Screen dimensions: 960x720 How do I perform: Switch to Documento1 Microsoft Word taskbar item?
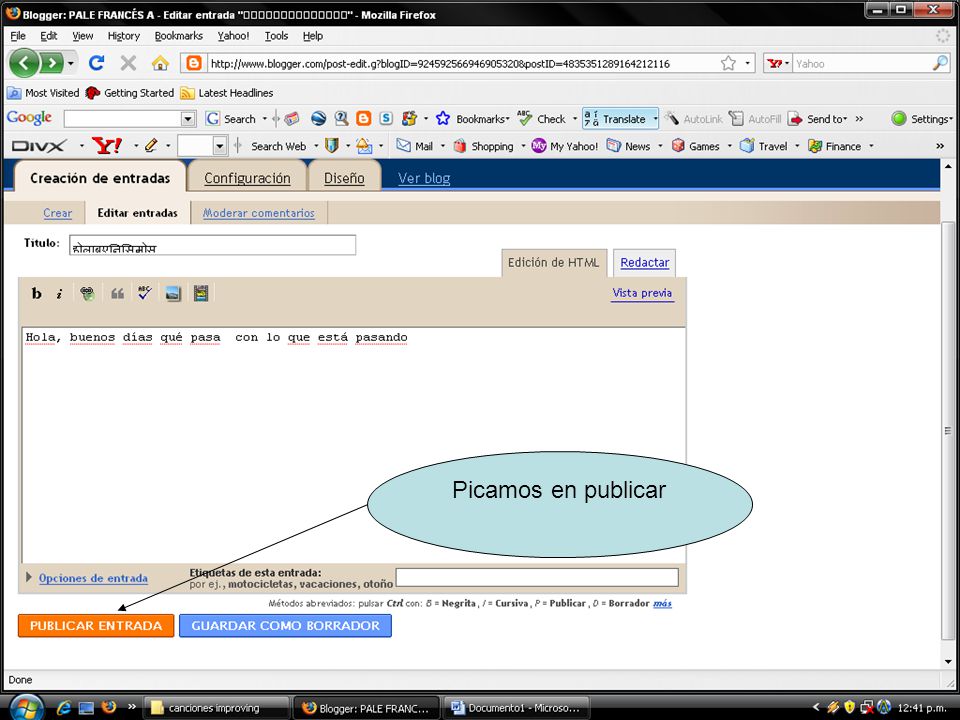click(516, 708)
